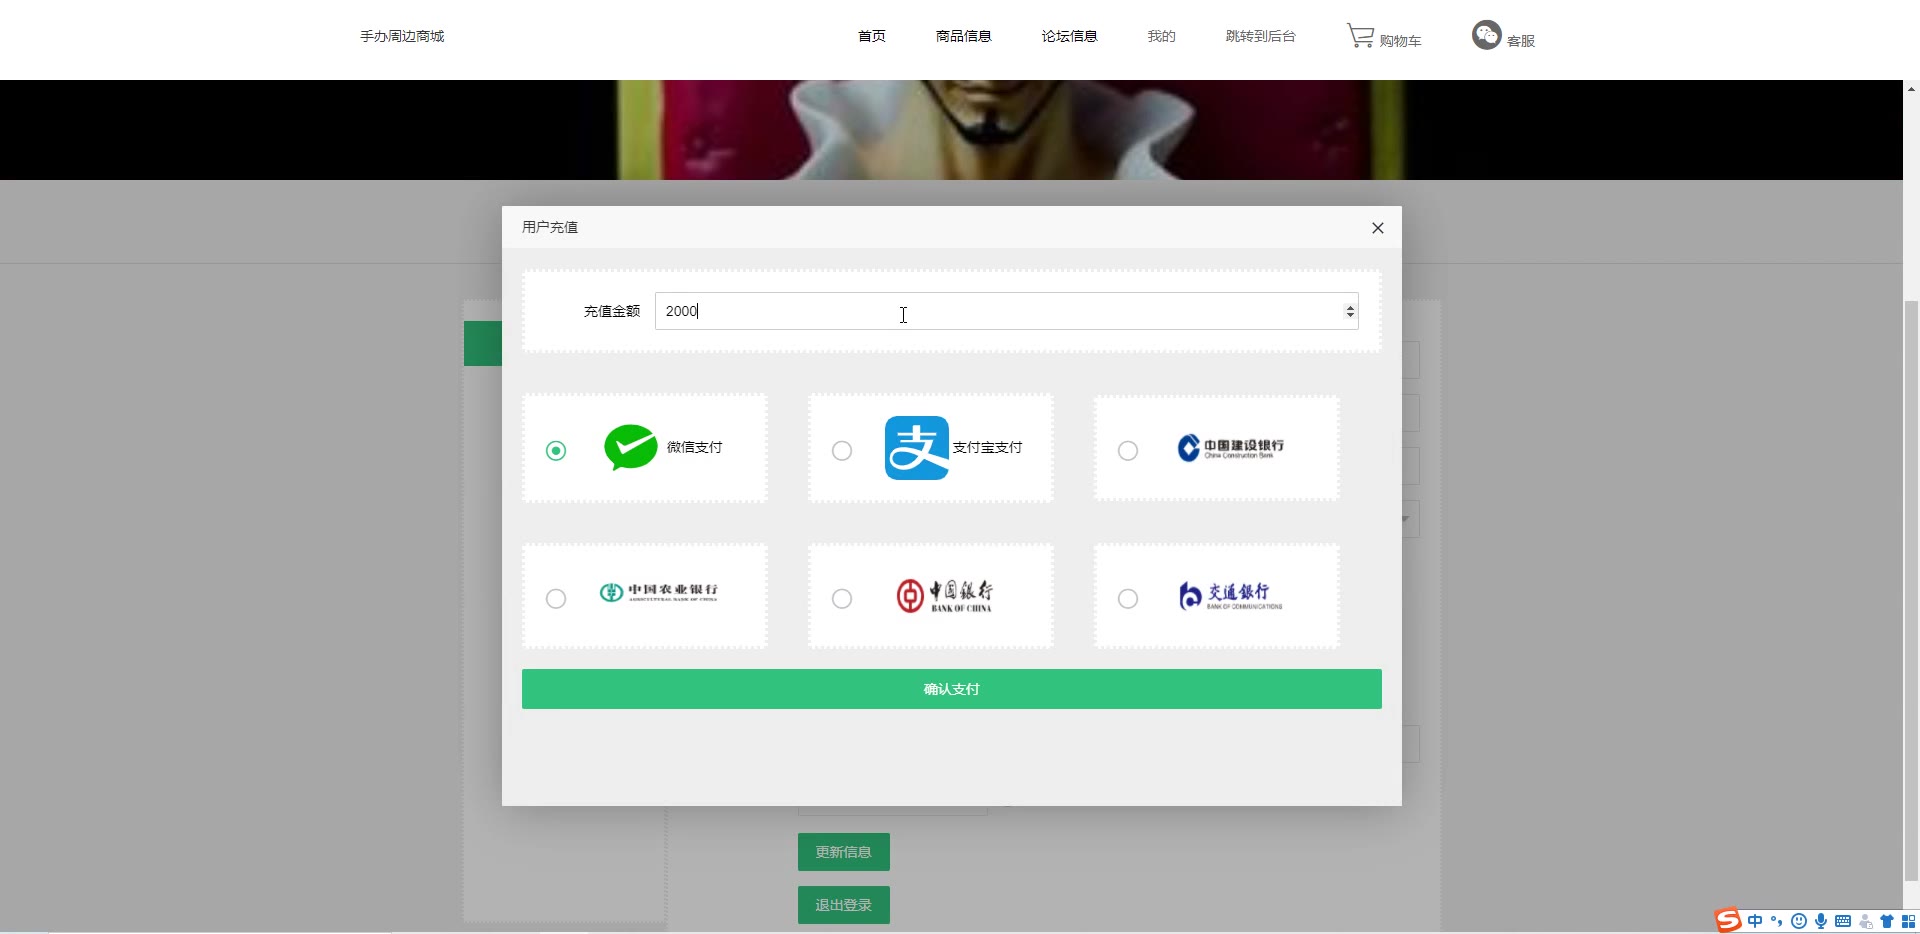Open the shopping cart icon

click(x=1360, y=36)
